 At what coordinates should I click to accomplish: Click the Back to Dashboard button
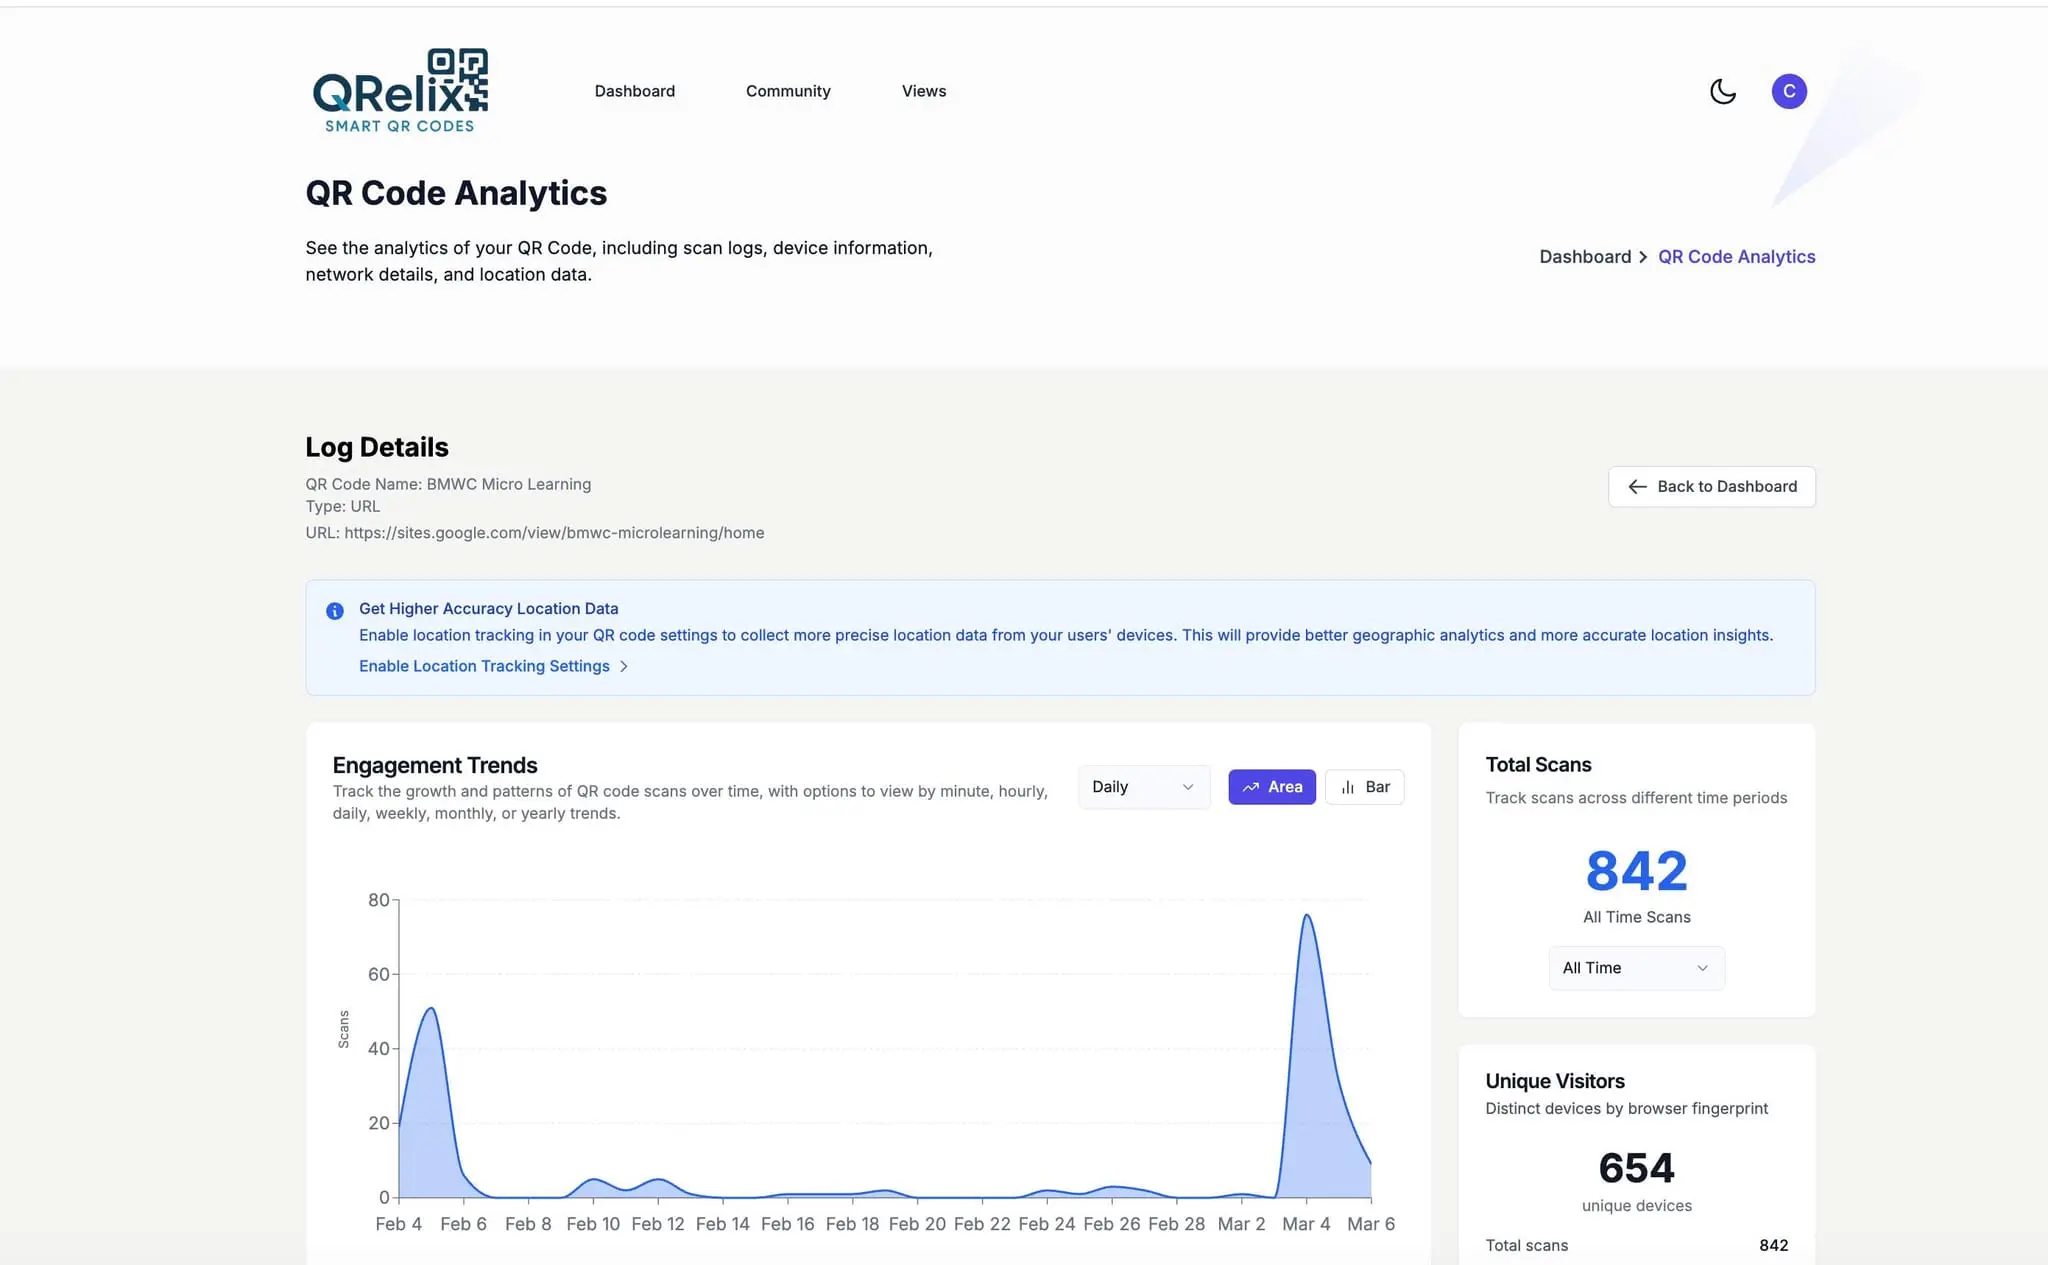point(1711,487)
